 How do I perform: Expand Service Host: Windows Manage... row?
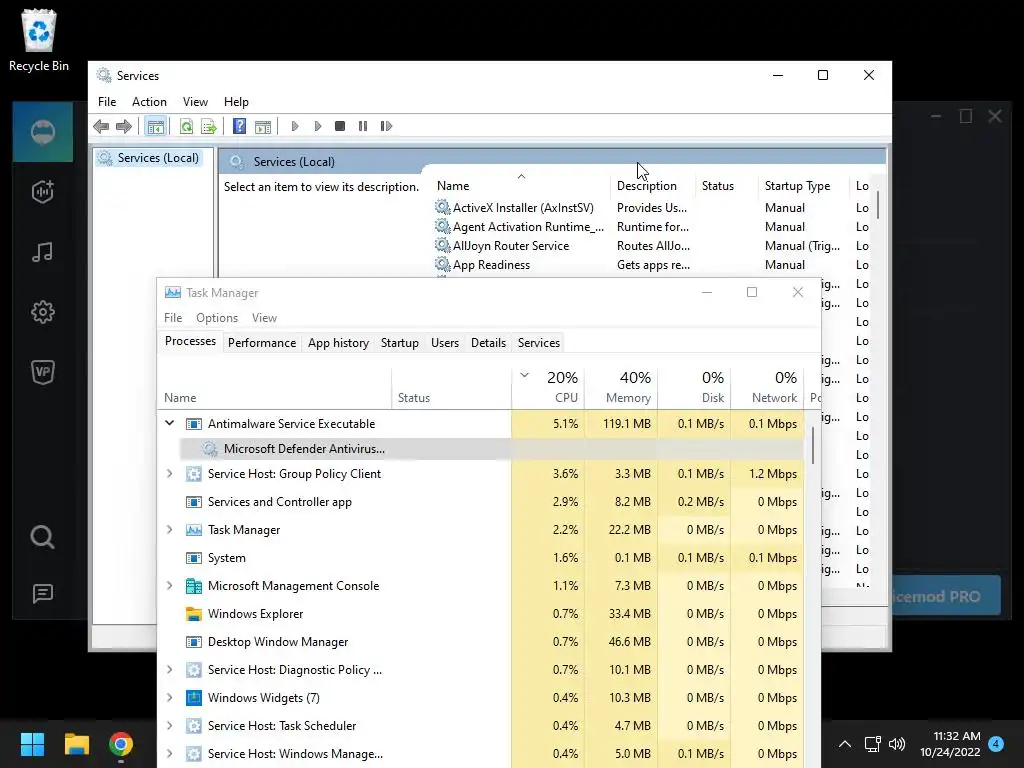tap(170, 754)
